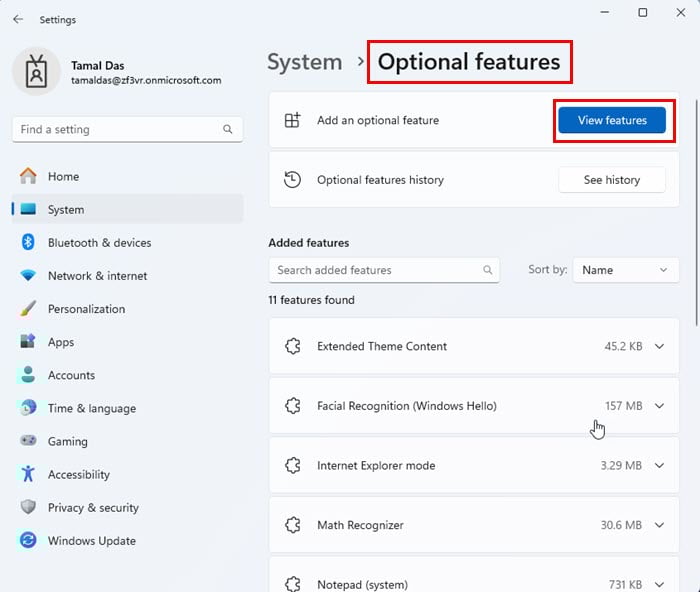The image size is (700, 592).
Task: Click the View features button
Action: (x=612, y=121)
